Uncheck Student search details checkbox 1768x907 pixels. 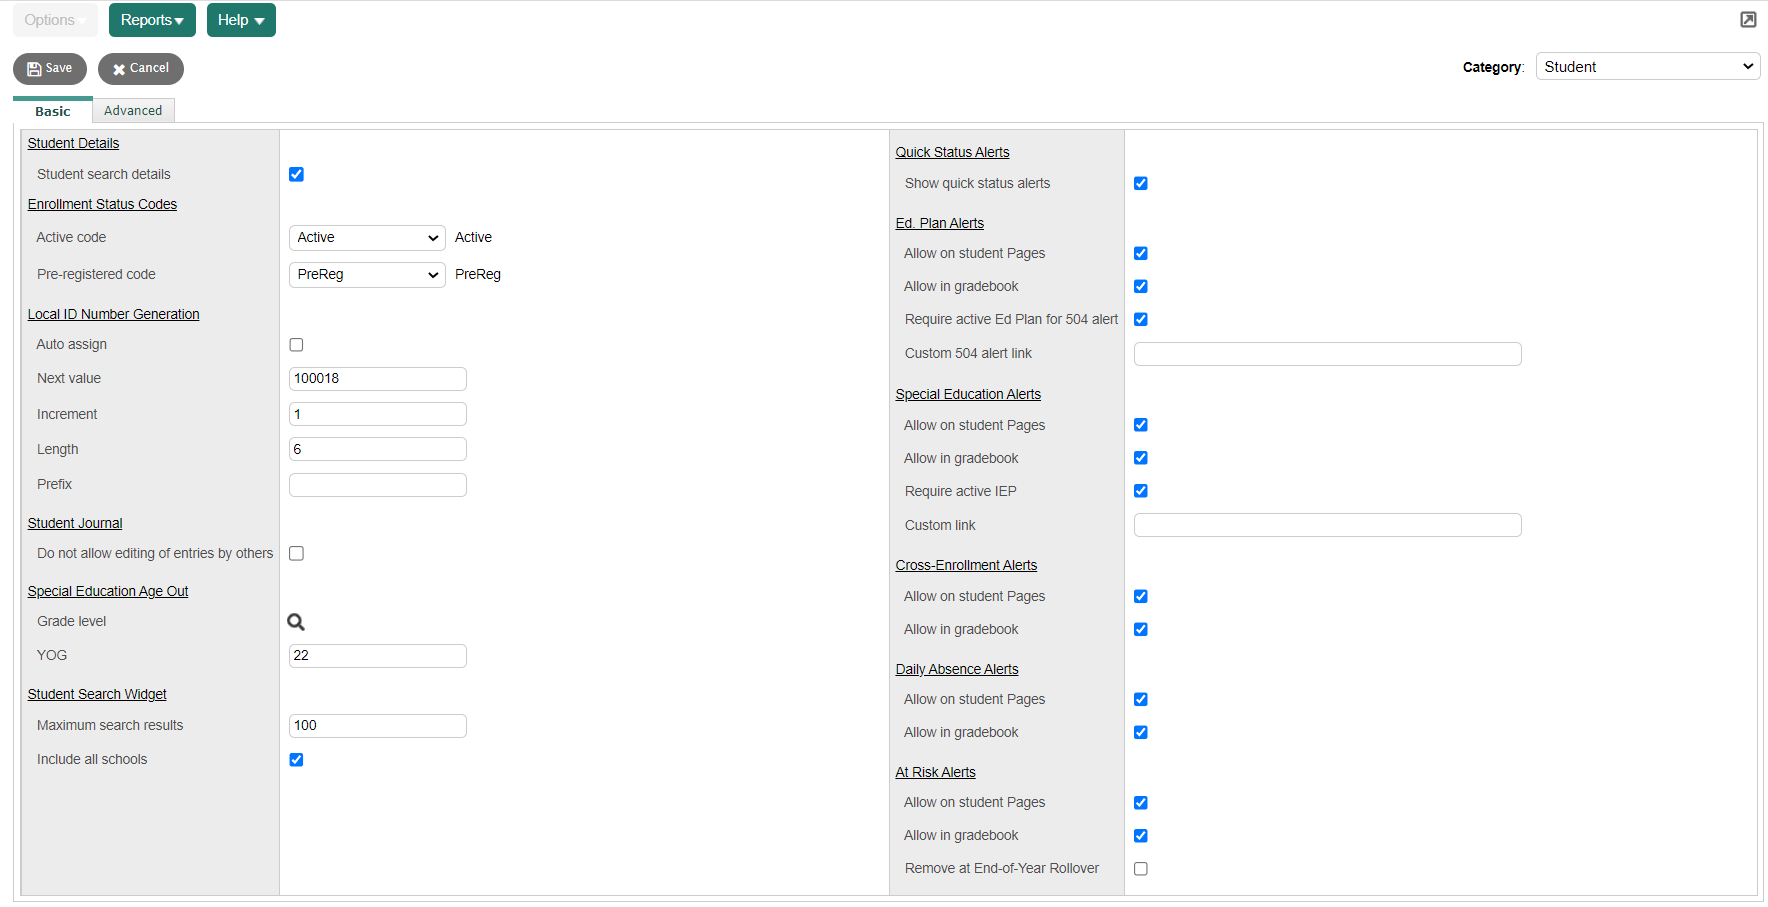(x=296, y=174)
